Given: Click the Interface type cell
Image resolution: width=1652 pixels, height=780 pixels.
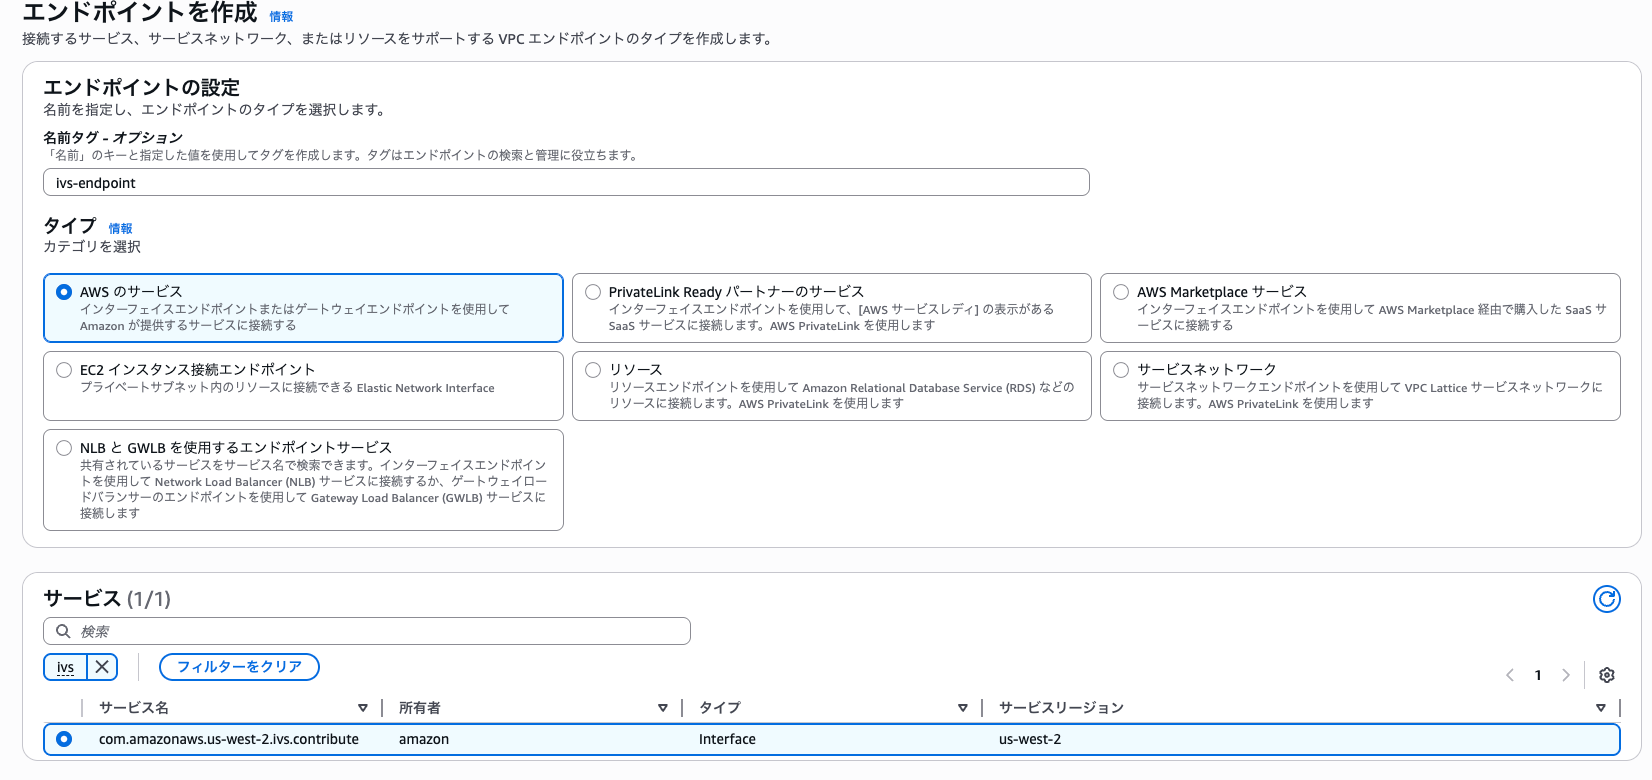Looking at the screenshot, I should (x=727, y=739).
